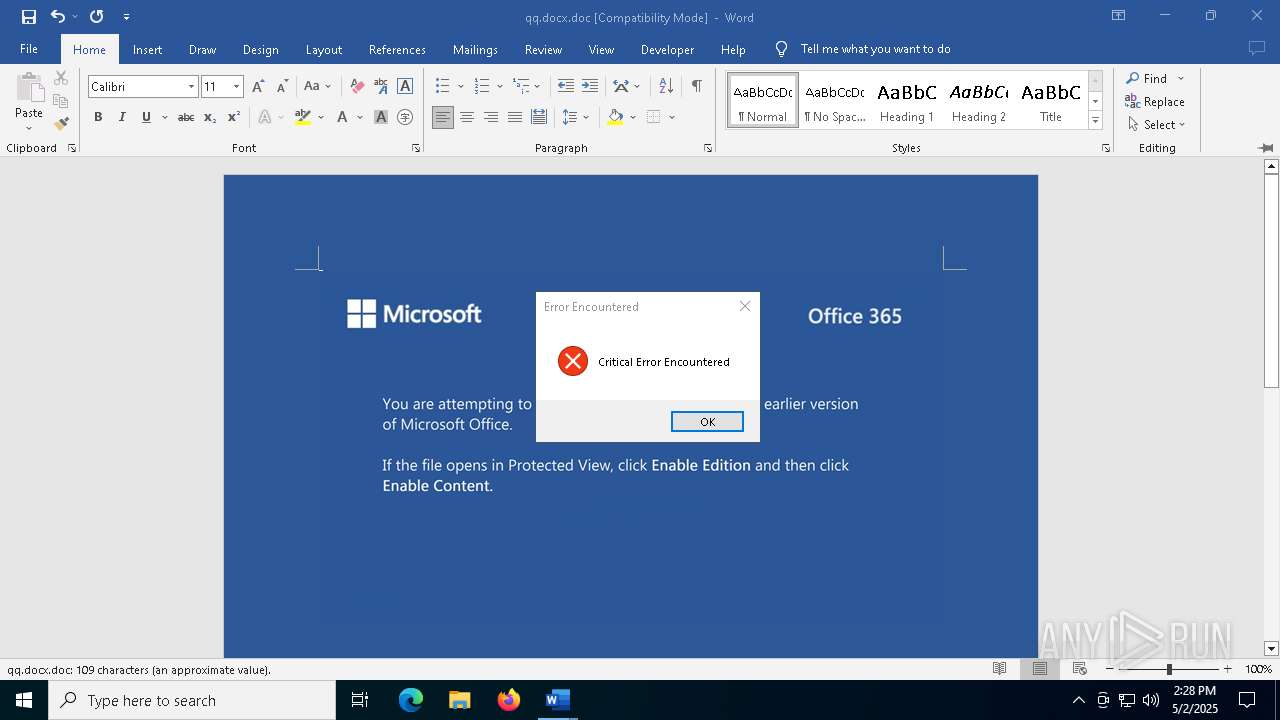Toggle Bold formatting
This screenshot has height=720, width=1280.
click(98, 117)
